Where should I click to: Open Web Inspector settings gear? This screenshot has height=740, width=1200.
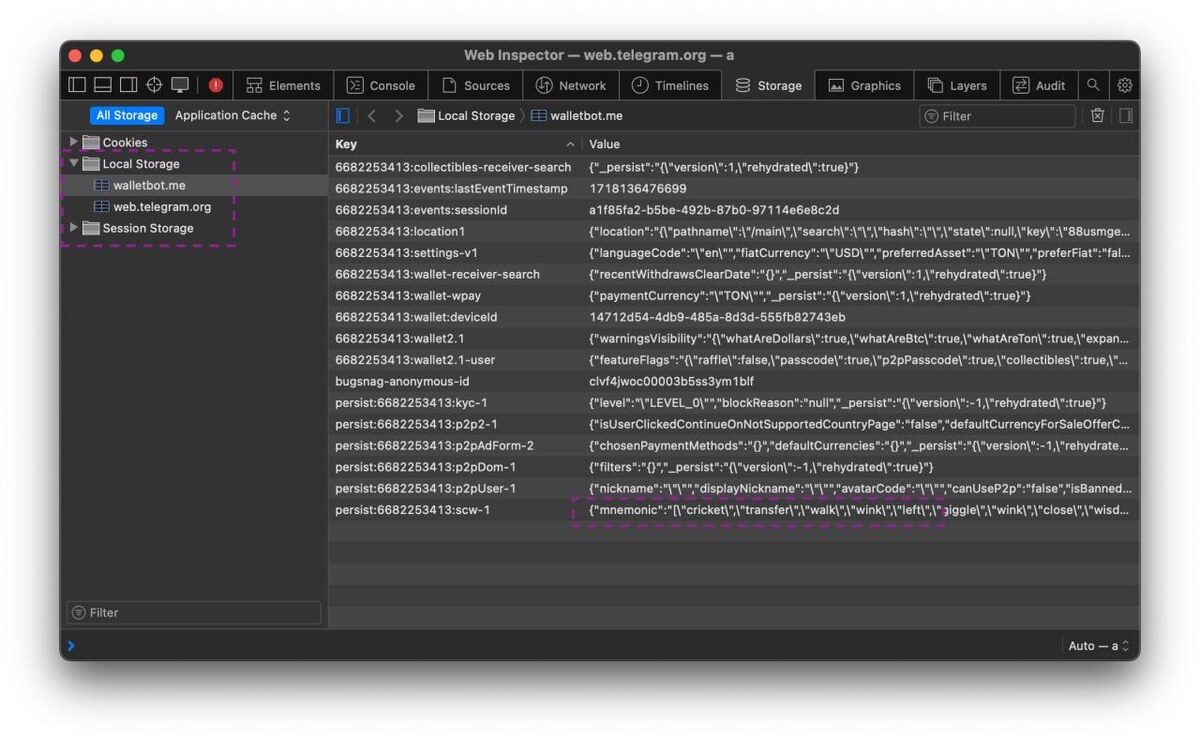(x=1125, y=85)
